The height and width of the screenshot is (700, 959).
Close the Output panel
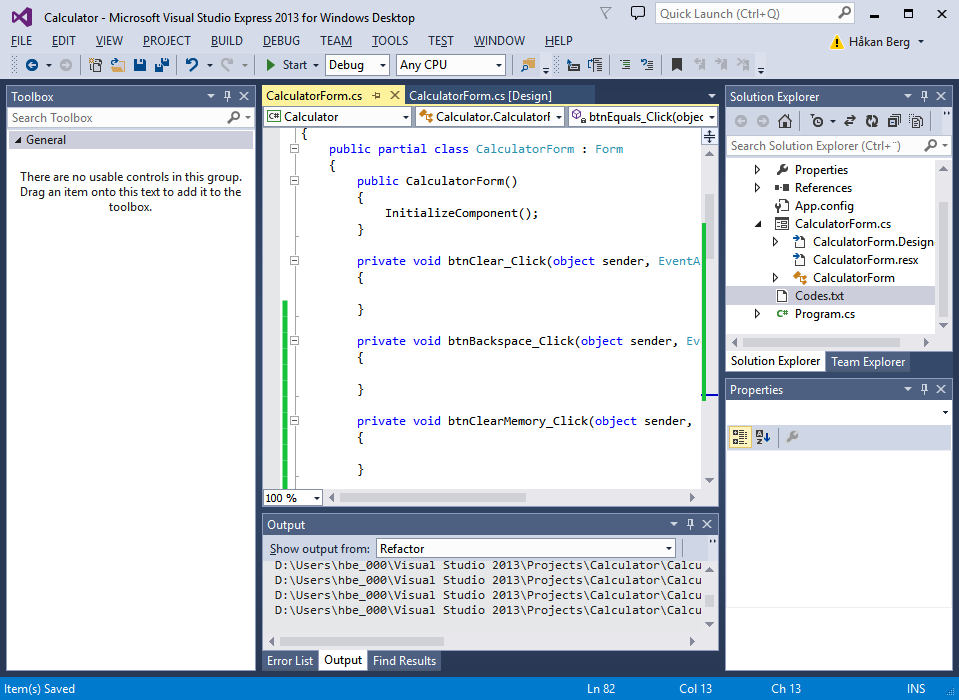coord(707,524)
